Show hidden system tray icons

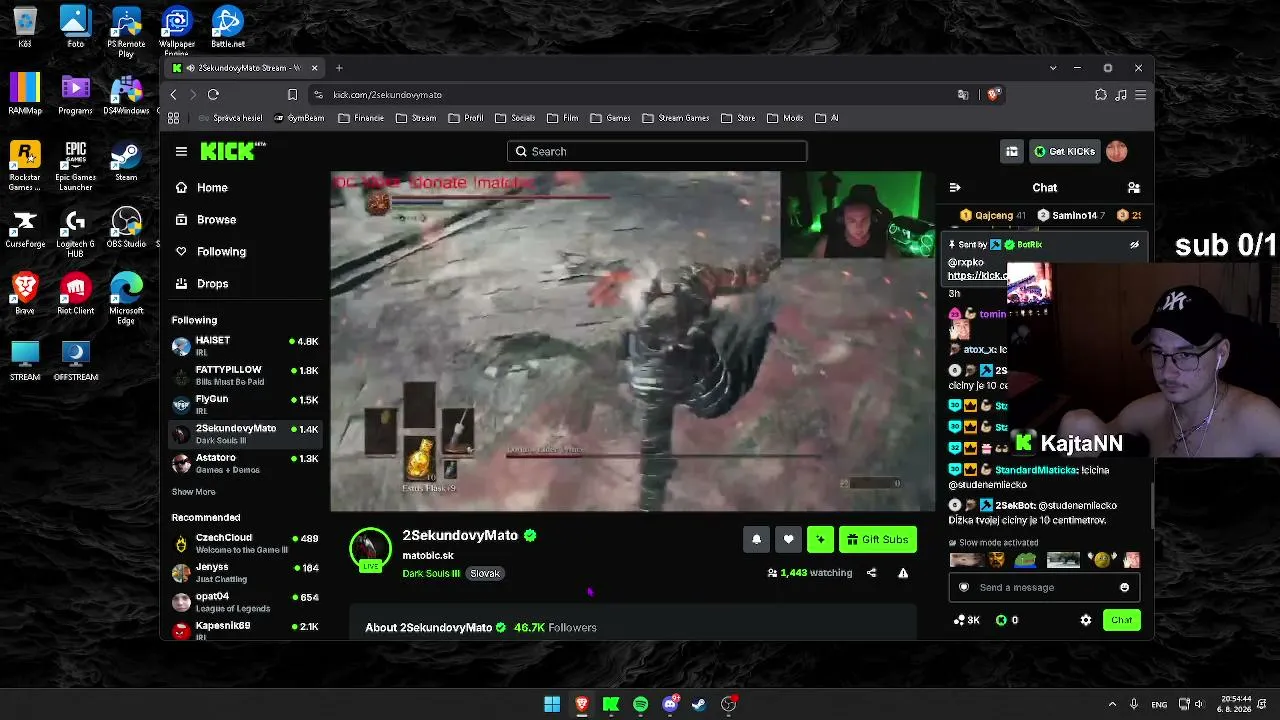pyautogui.click(x=1112, y=704)
